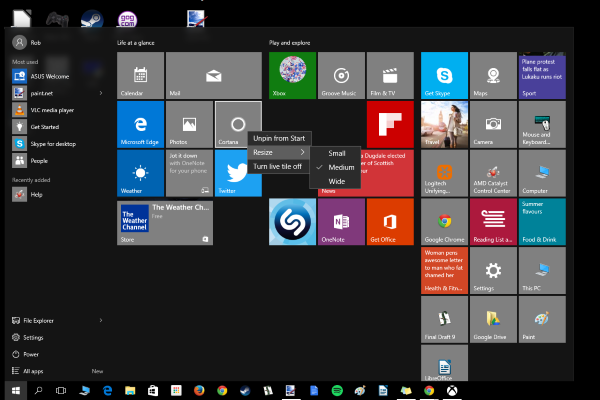The image size is (600, 400).
Task: Open the Photos tile
Action: click(189, 124)
